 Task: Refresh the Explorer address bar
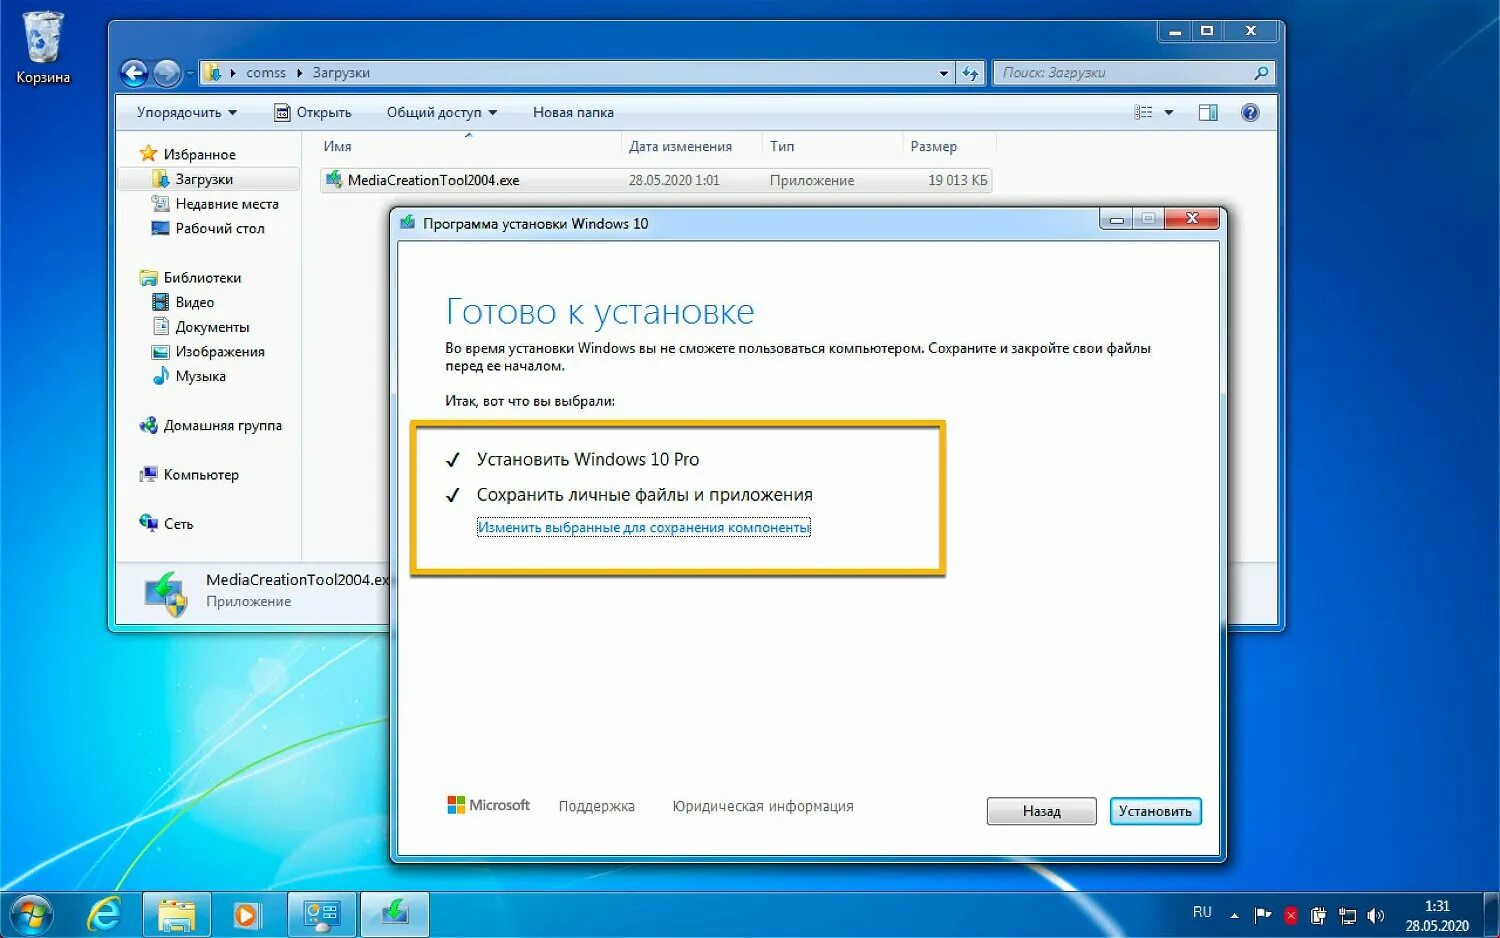click(970, 73)
